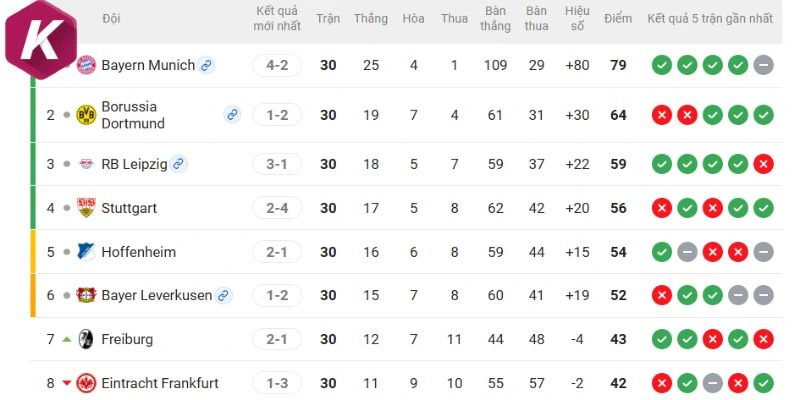Viewport: 800px width, 400px height.
Task: Click the Bayer Leverkusen club logo
Action: (86, 295)
